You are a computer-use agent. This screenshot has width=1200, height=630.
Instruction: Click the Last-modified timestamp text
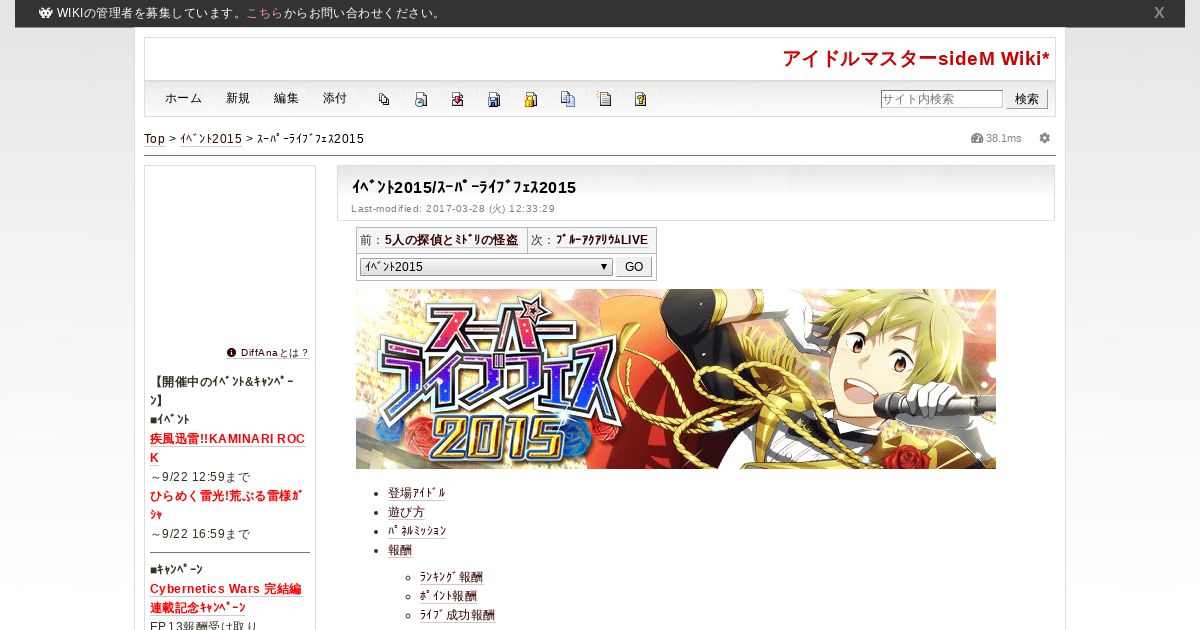453,209
